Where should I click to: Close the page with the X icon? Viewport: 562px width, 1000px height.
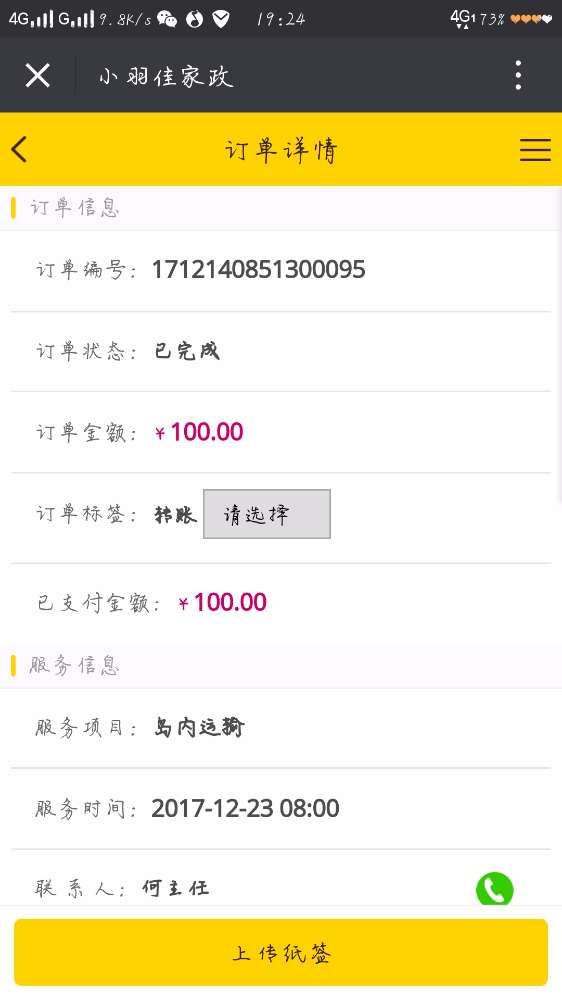pyautogui.click(x=38, y=75)
